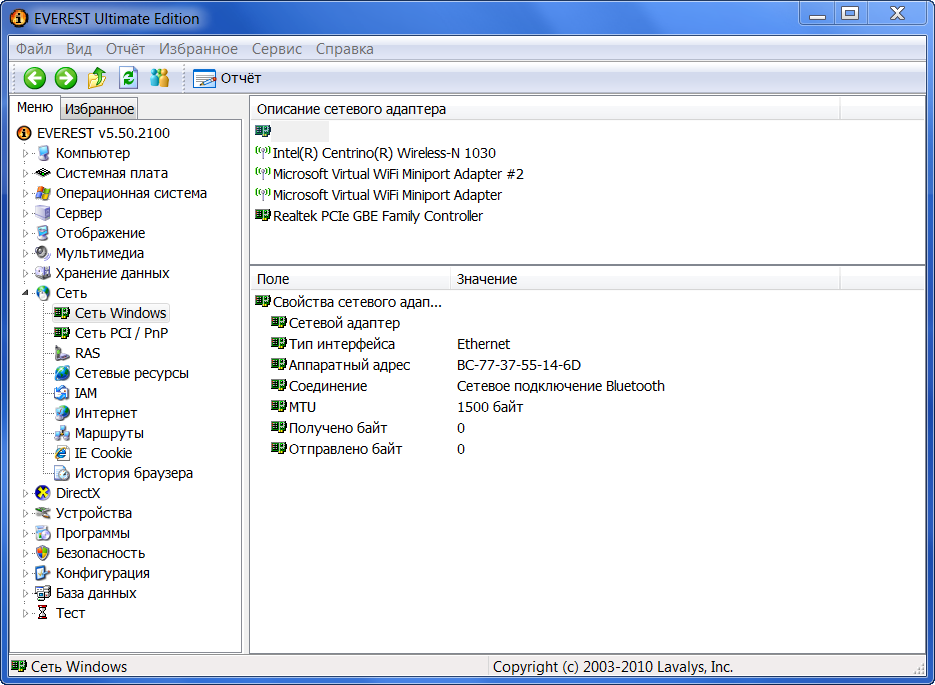Screen dimensions: 935x685
Task: Click the up-level folder arrow icon
Action: [97, 78]
